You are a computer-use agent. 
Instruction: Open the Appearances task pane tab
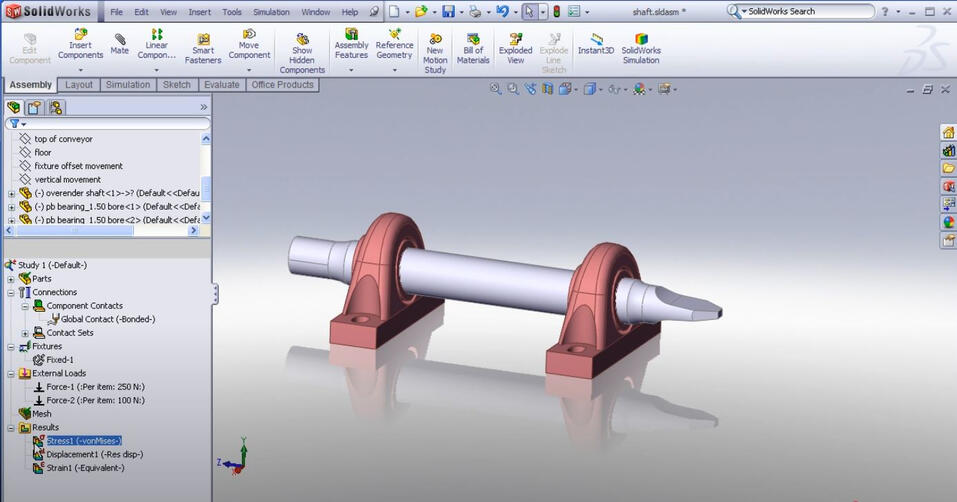click(x=948, y=222)
